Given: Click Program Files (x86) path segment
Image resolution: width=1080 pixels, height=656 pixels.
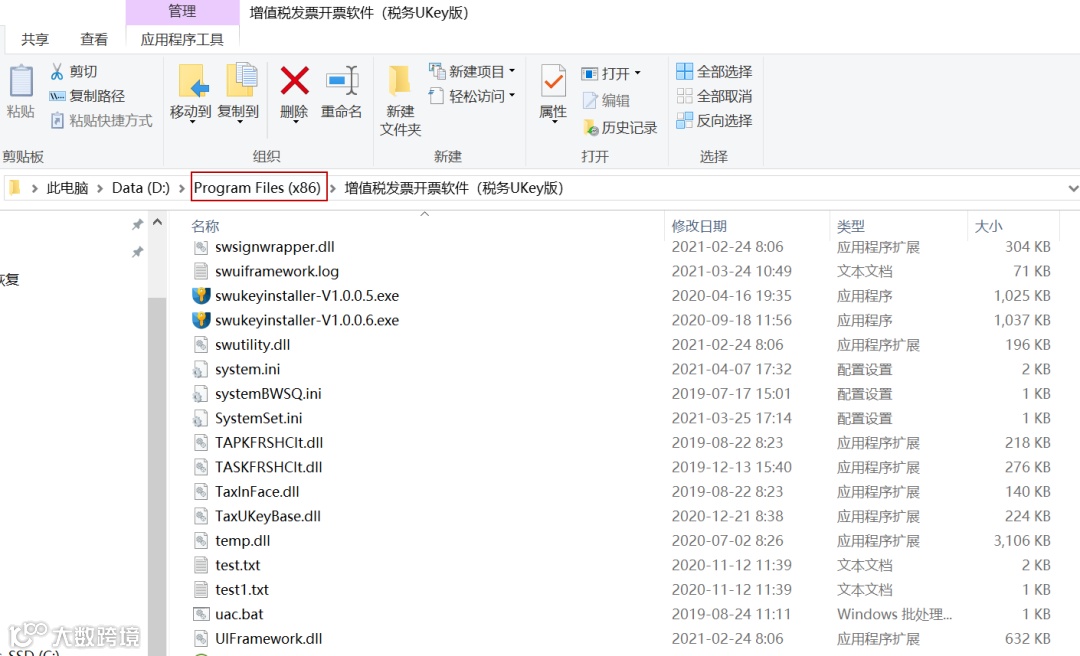Looking at the screenshot, I should (258, 188).
